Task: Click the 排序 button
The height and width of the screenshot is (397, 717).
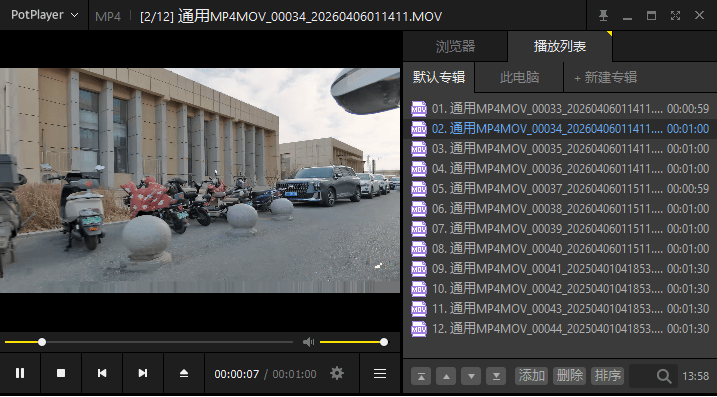Action: [x=608, y=376]
